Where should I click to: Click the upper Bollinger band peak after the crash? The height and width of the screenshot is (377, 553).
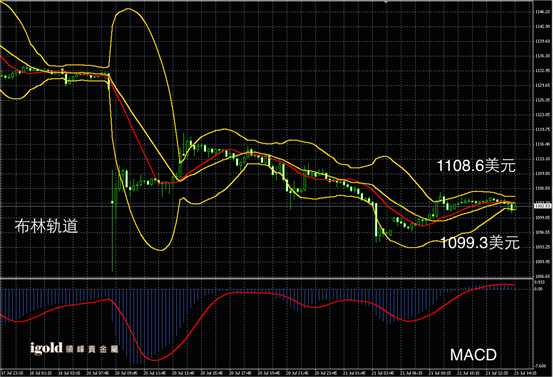[128, 9]
